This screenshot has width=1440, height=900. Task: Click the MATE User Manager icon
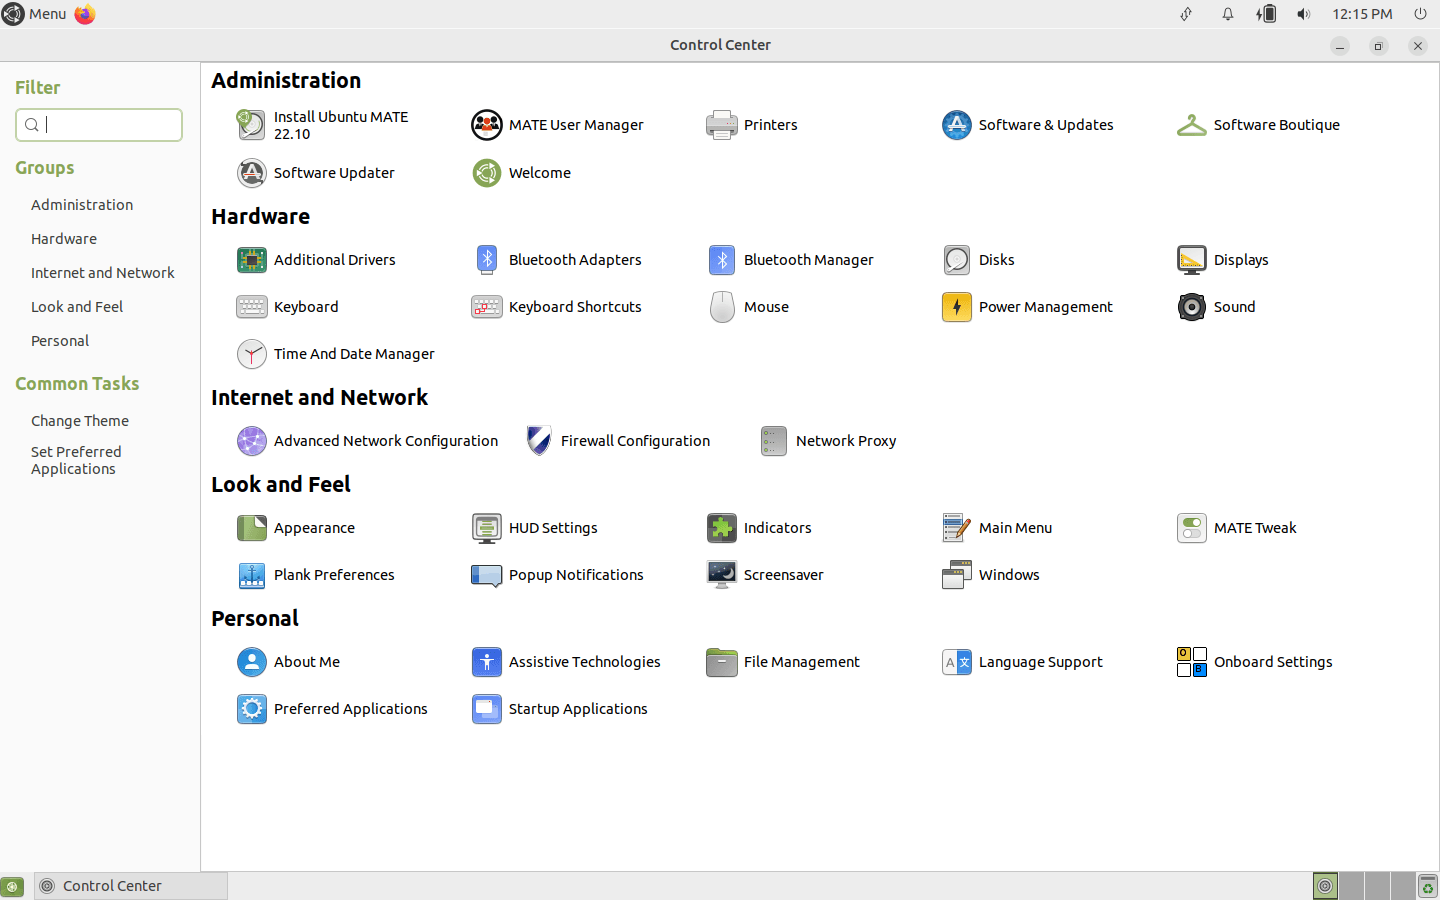click(x=487, y=125)
